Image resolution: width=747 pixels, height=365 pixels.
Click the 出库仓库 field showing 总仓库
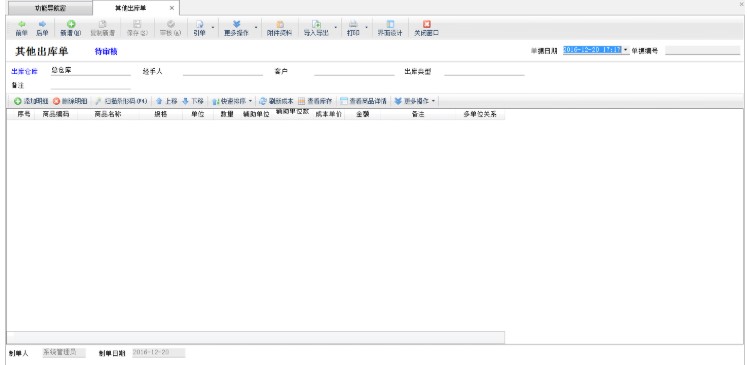(x=91, y=71)
